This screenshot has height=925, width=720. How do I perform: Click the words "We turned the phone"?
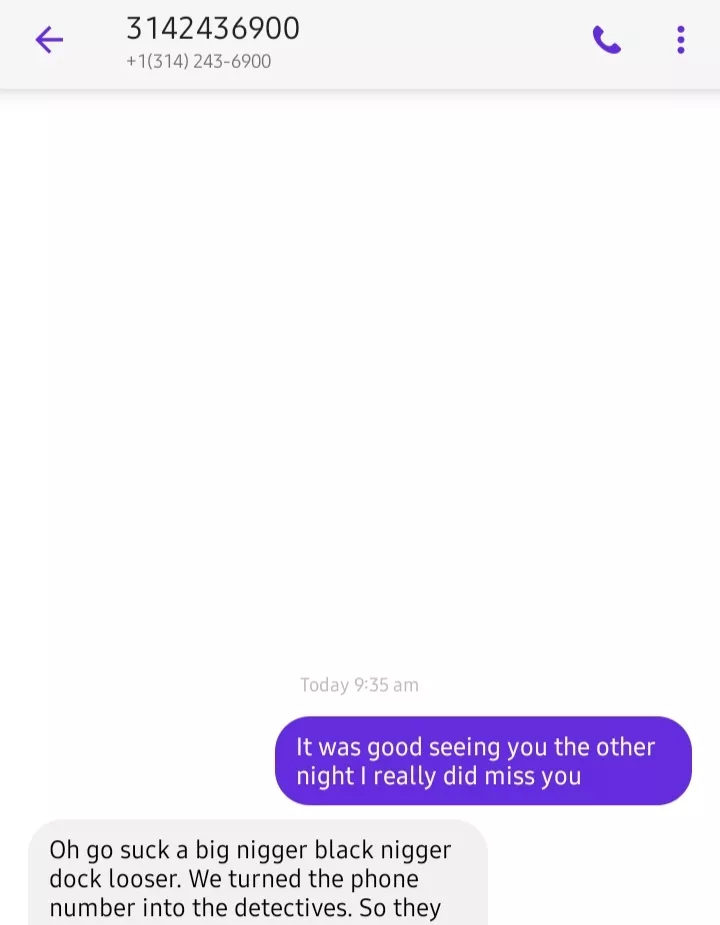pyautogui.click(x=303, y=878)
